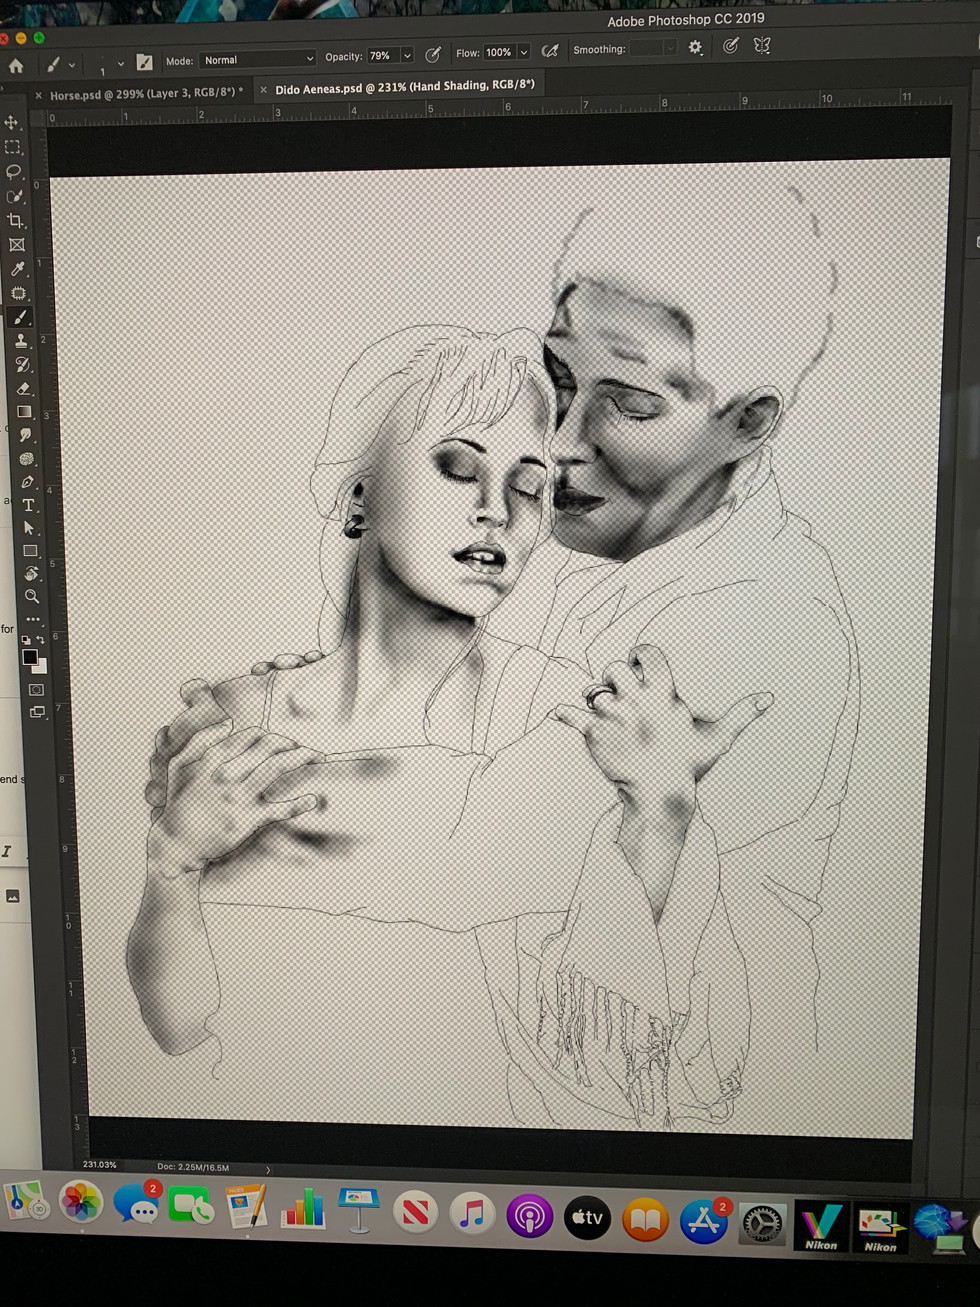980x1307 pixels.
Task: Open the Edit Toolbar three-dots menu
Action: coord(33,619)
